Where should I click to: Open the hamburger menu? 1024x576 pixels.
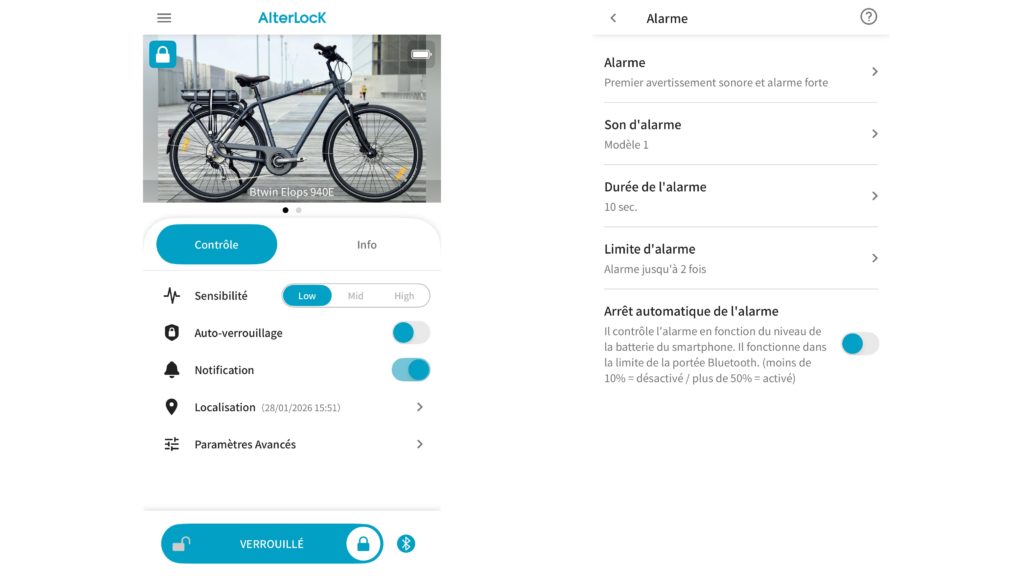pyautogui.click(x=164, y=18)
